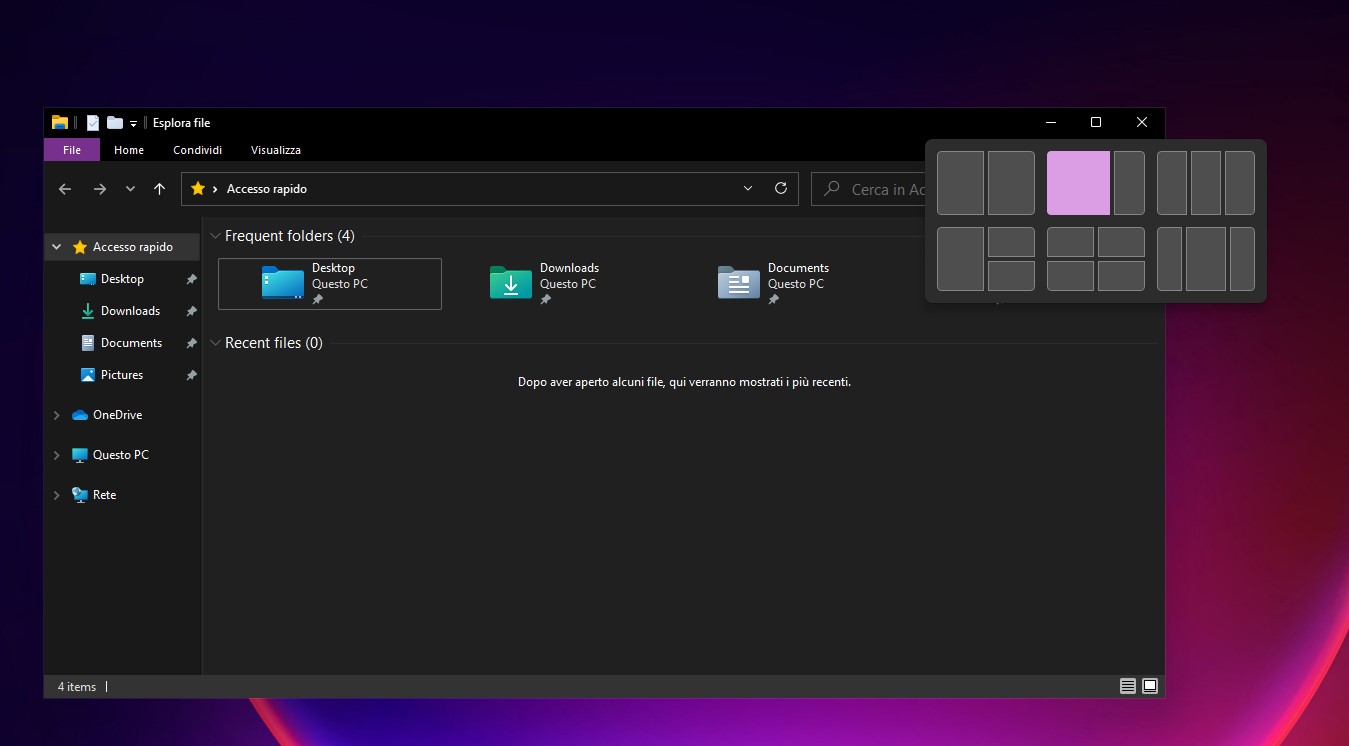This screenshot has height=746, width=1349.
Task: Minimize the Esplora file window
Action: 1051,122
